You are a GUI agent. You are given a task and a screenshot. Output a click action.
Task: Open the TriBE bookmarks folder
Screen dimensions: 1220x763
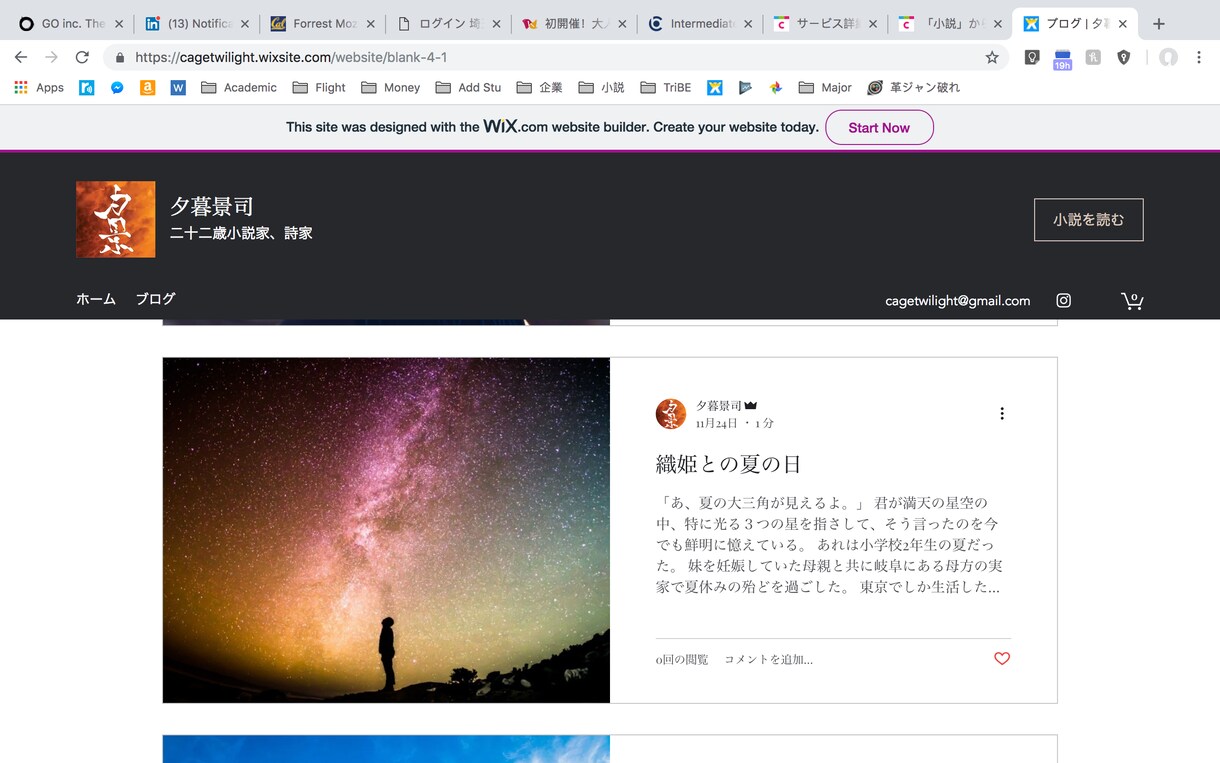coord(666,88)
